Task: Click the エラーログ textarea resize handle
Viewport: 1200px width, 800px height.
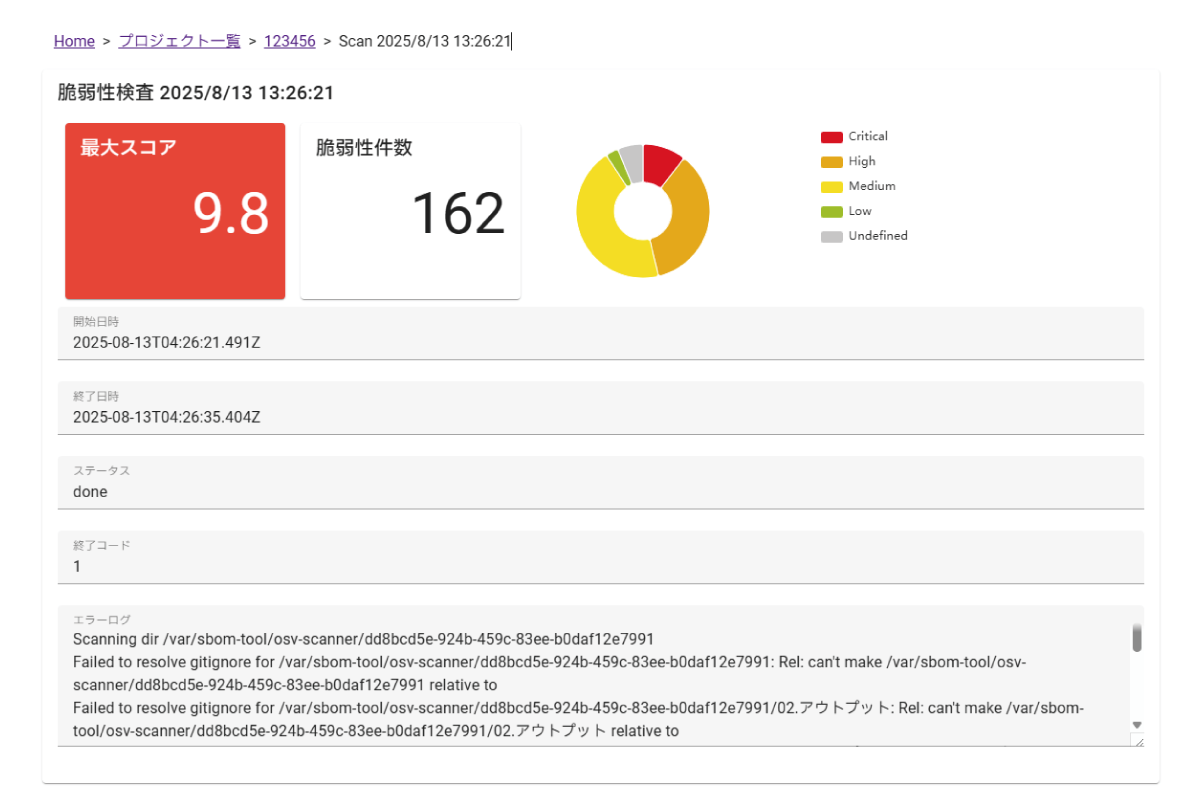Action: (x=1137, y=741)
